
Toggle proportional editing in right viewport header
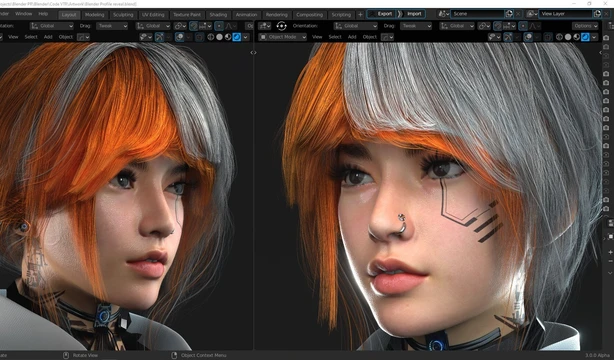click(x=523, y=26)
